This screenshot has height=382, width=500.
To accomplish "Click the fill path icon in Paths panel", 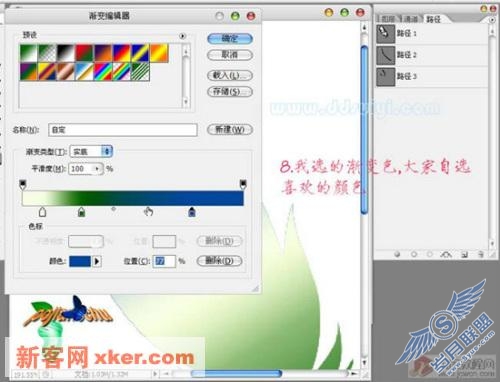I will pyautogui.click(x=397, y=254).
